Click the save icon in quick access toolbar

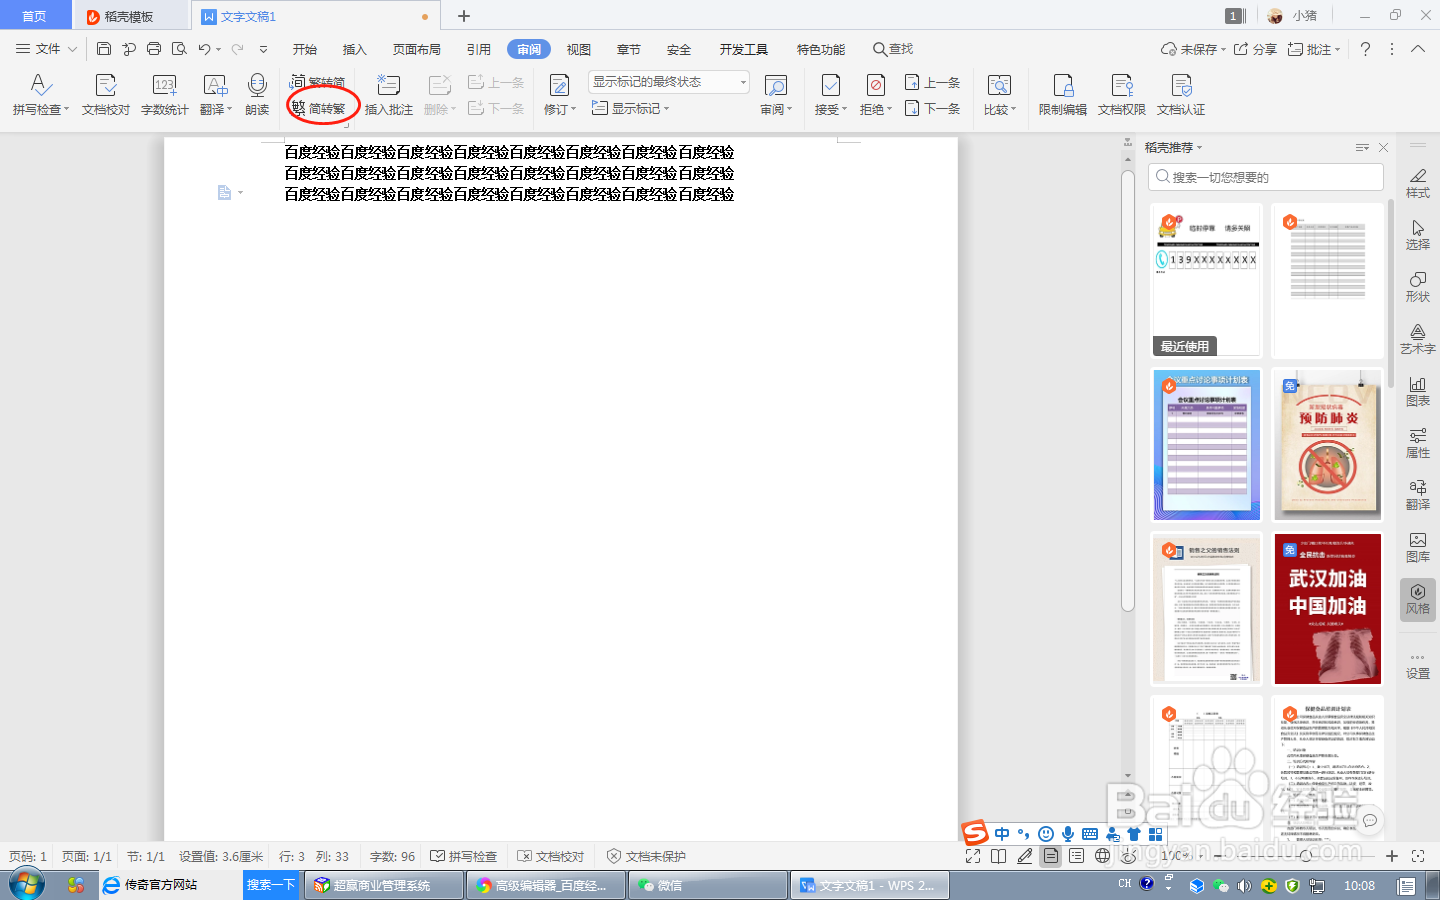(103, 48)
